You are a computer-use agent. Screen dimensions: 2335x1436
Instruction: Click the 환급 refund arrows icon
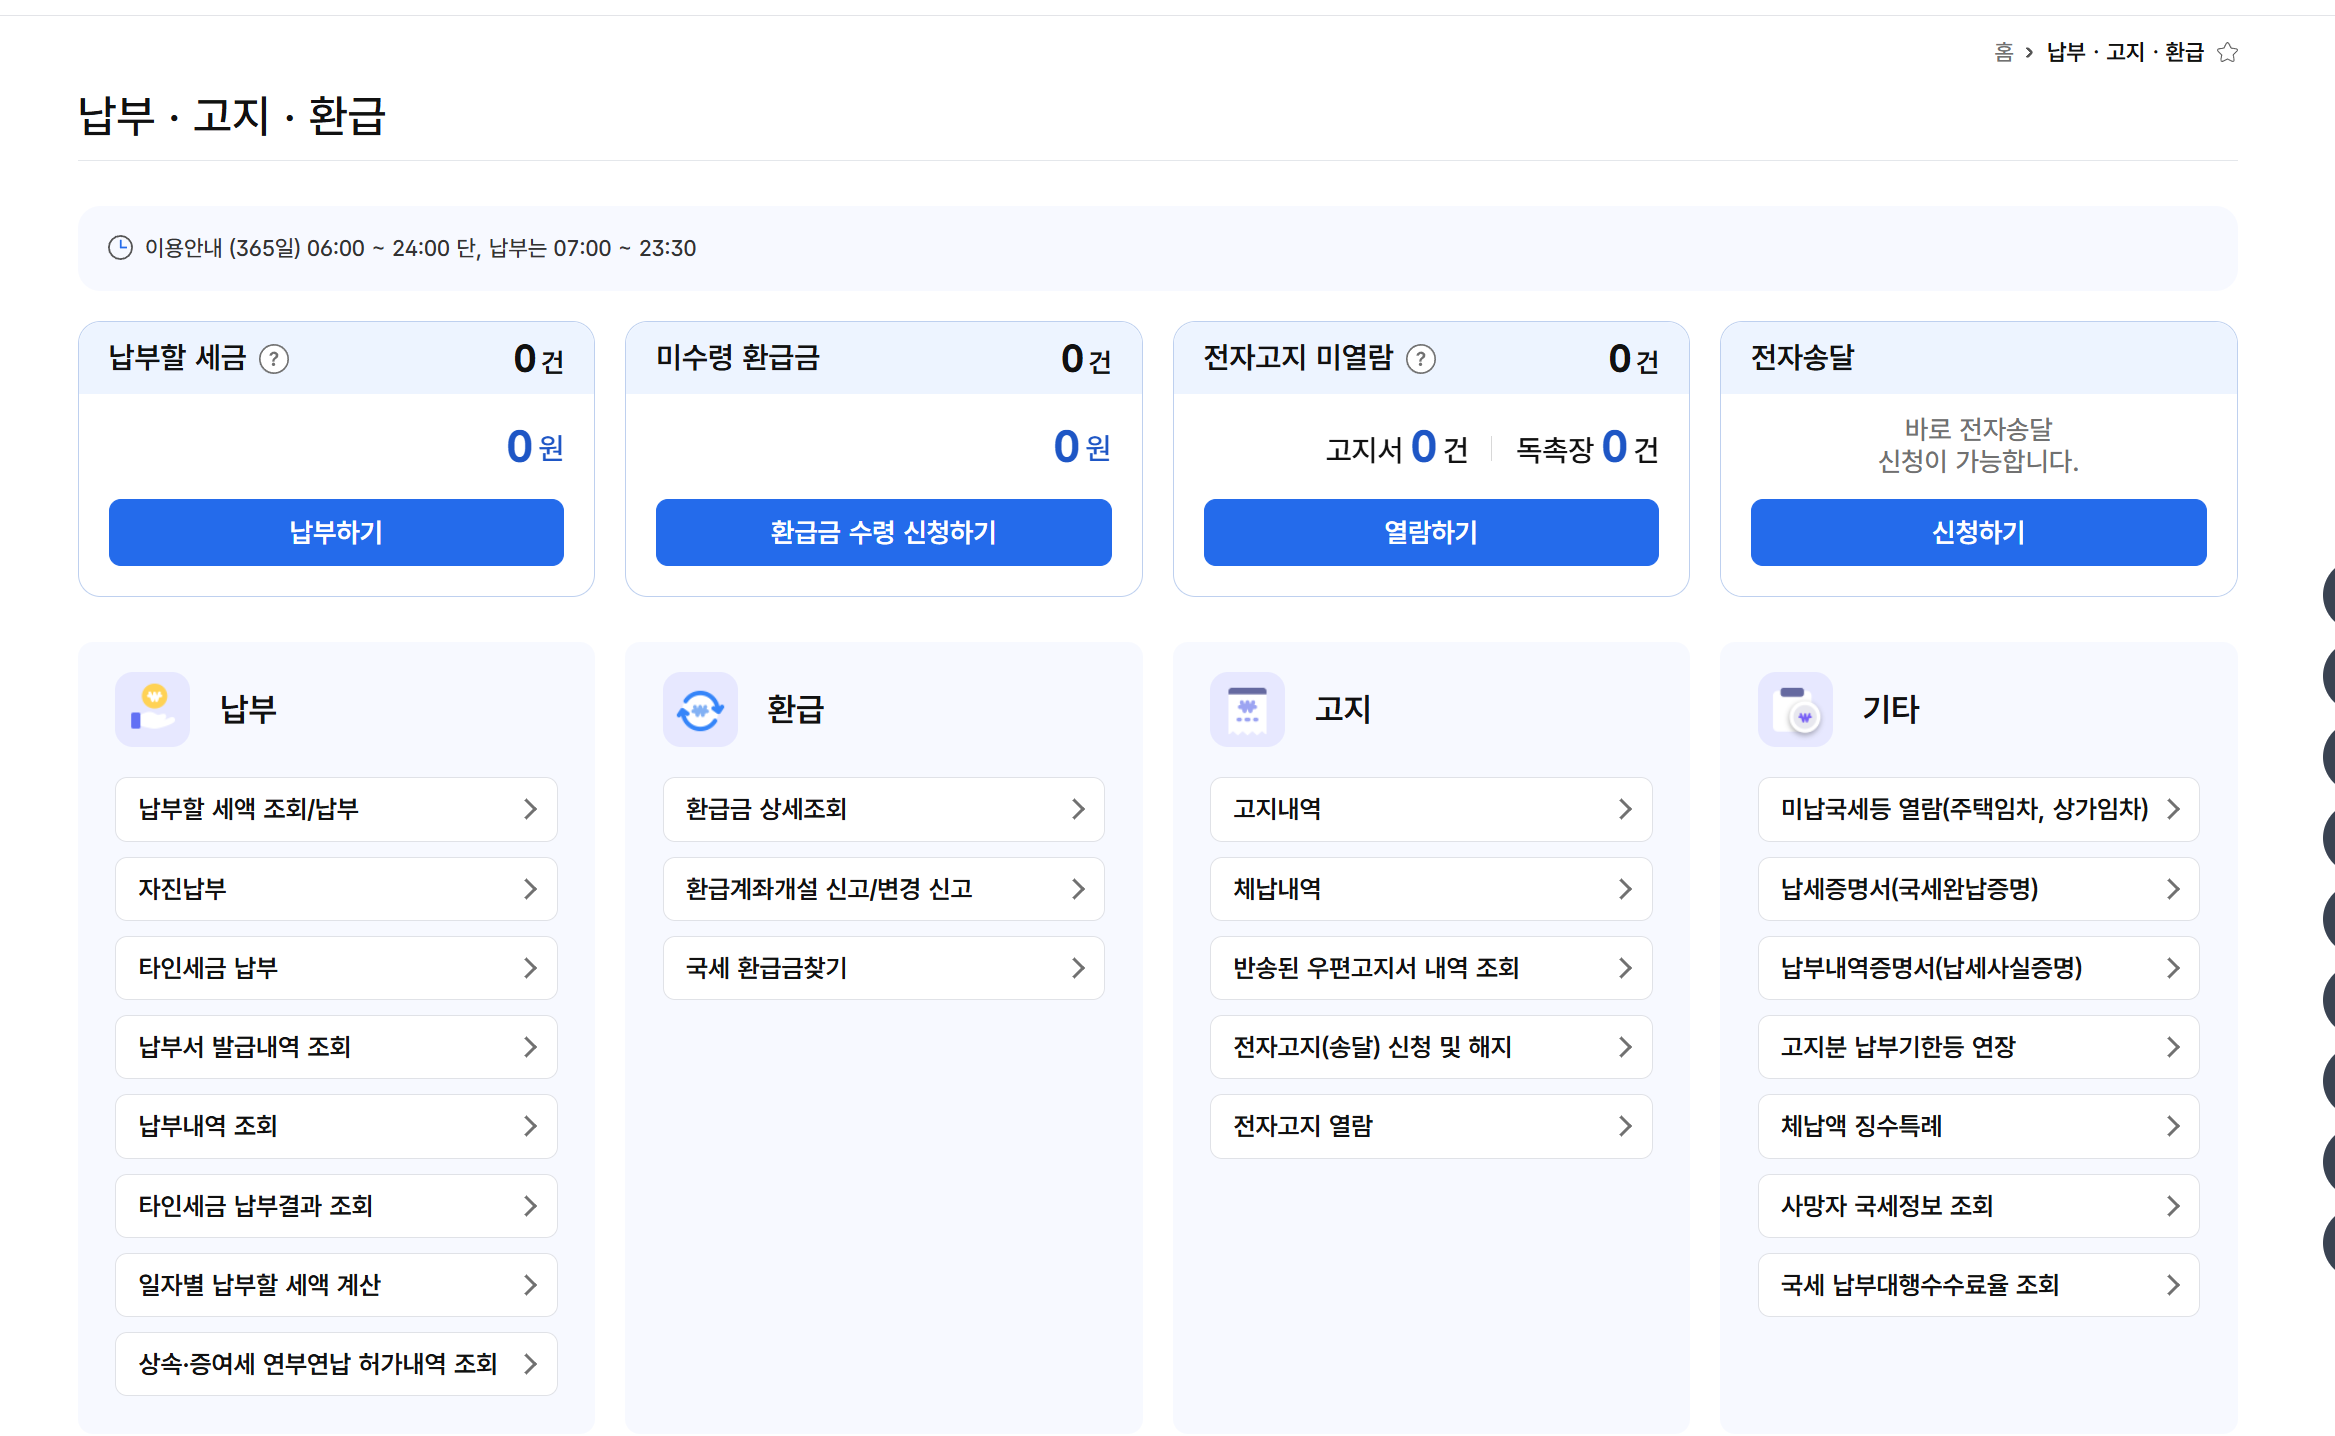[700, 709]
